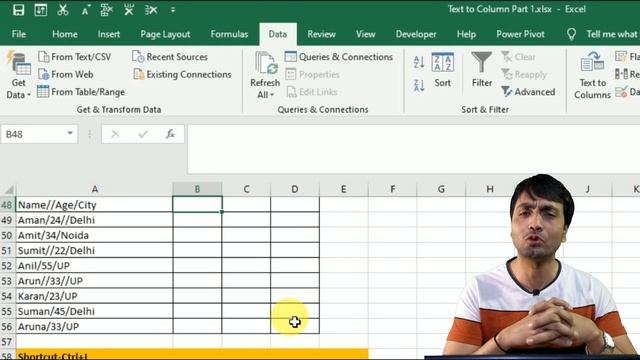Open Recent Sources
The width and height of the screenshot is (640, 360).
click(170, 57)
